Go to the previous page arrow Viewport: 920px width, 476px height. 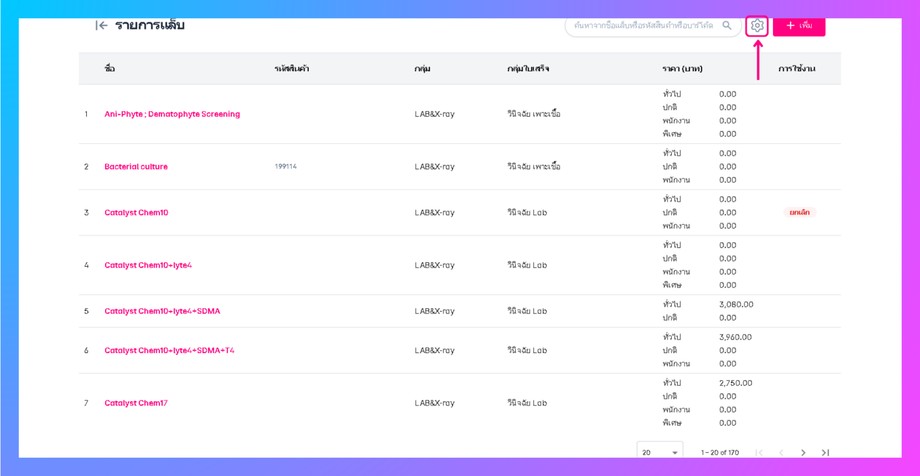(x=781, y=453)
